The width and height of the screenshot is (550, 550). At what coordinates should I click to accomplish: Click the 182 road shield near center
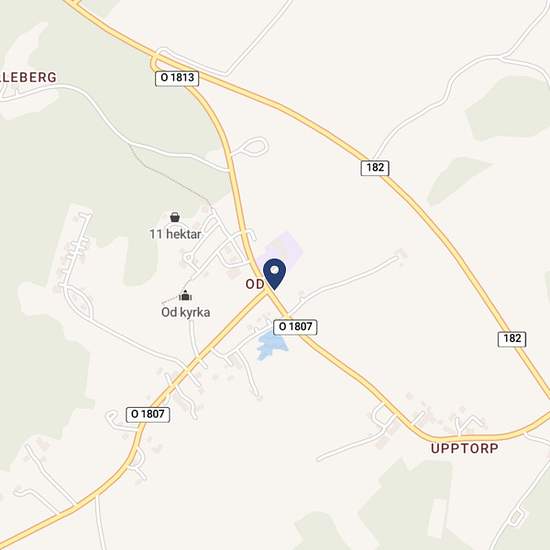375,168
